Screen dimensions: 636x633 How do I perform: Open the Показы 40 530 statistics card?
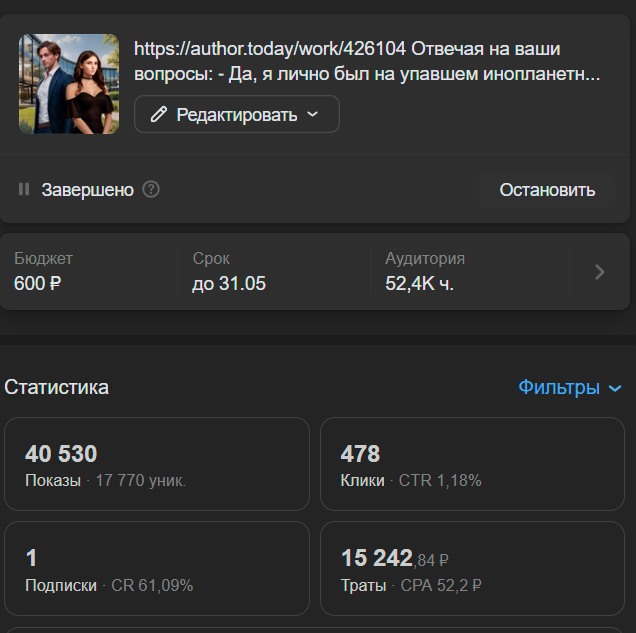[x=157, y=465]
